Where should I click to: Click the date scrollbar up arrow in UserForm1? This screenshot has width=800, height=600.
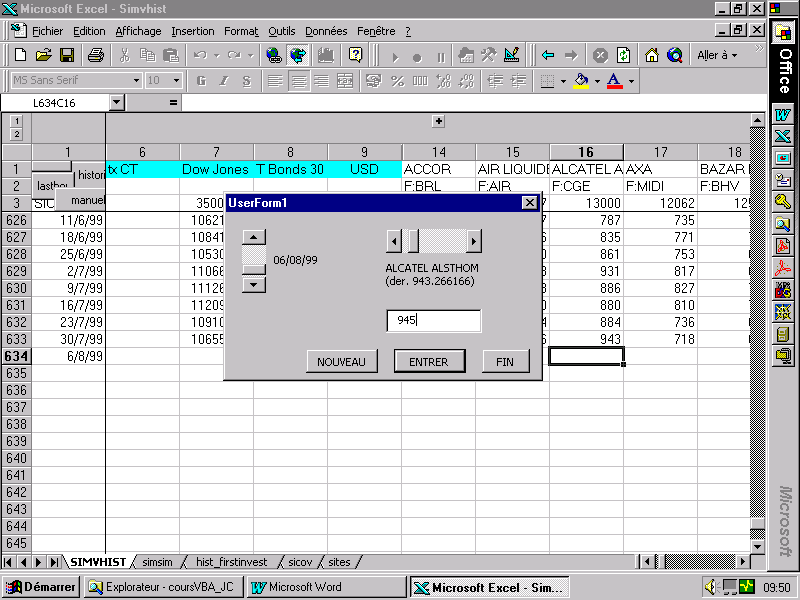point(254,237)
